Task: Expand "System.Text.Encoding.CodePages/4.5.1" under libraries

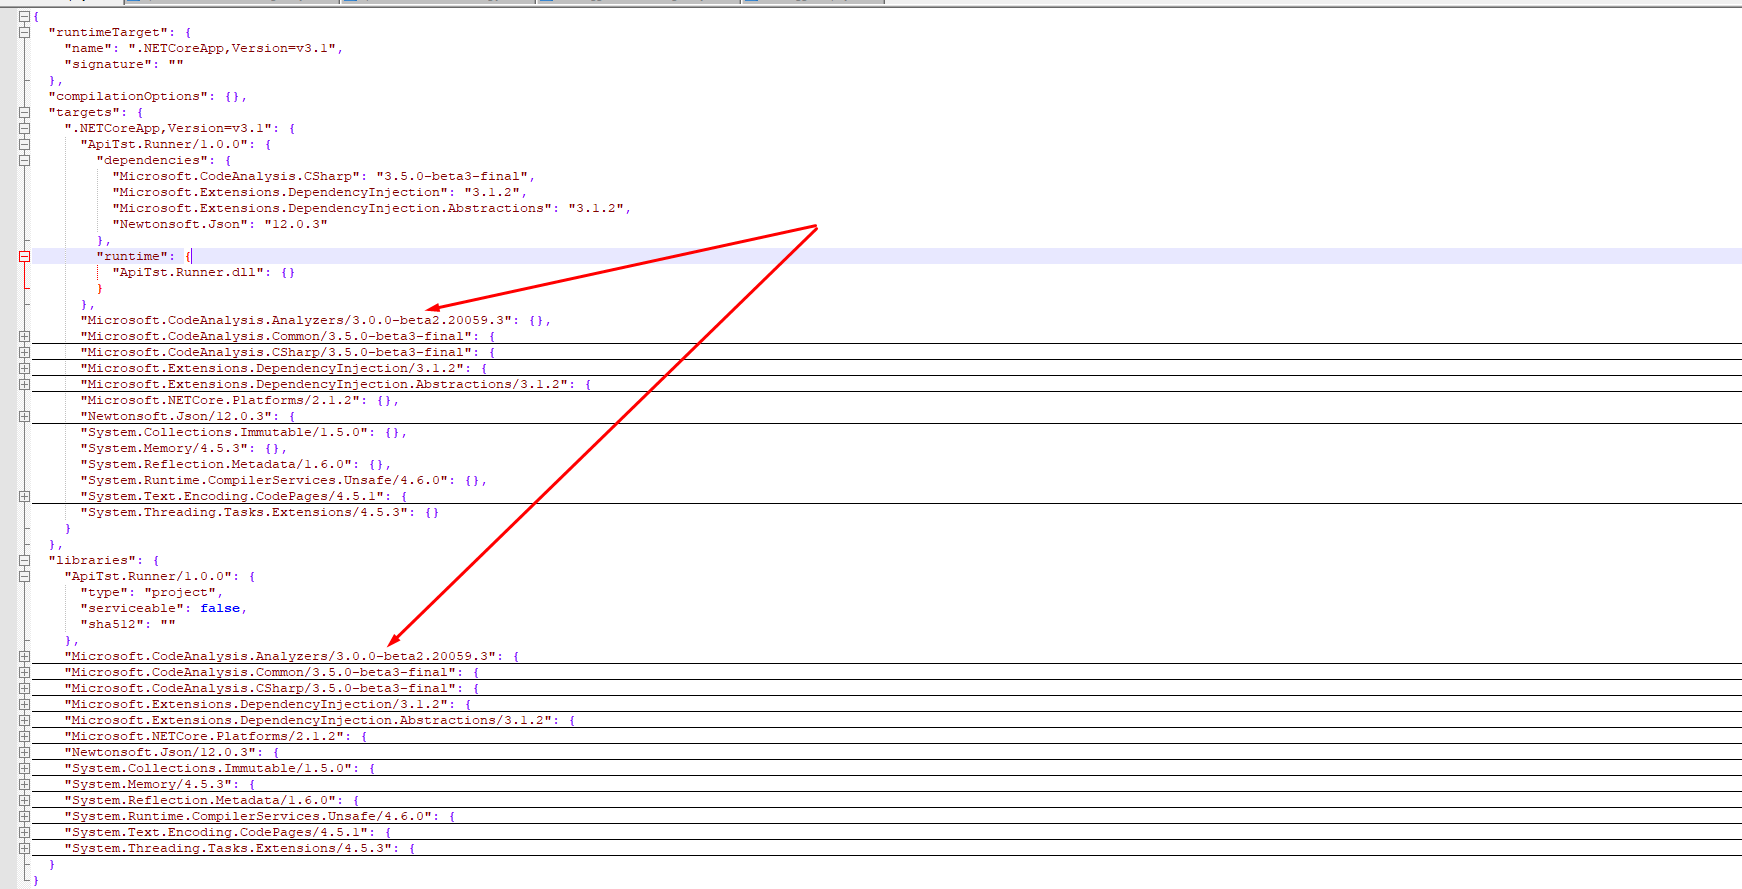Action: coord(24,832)
